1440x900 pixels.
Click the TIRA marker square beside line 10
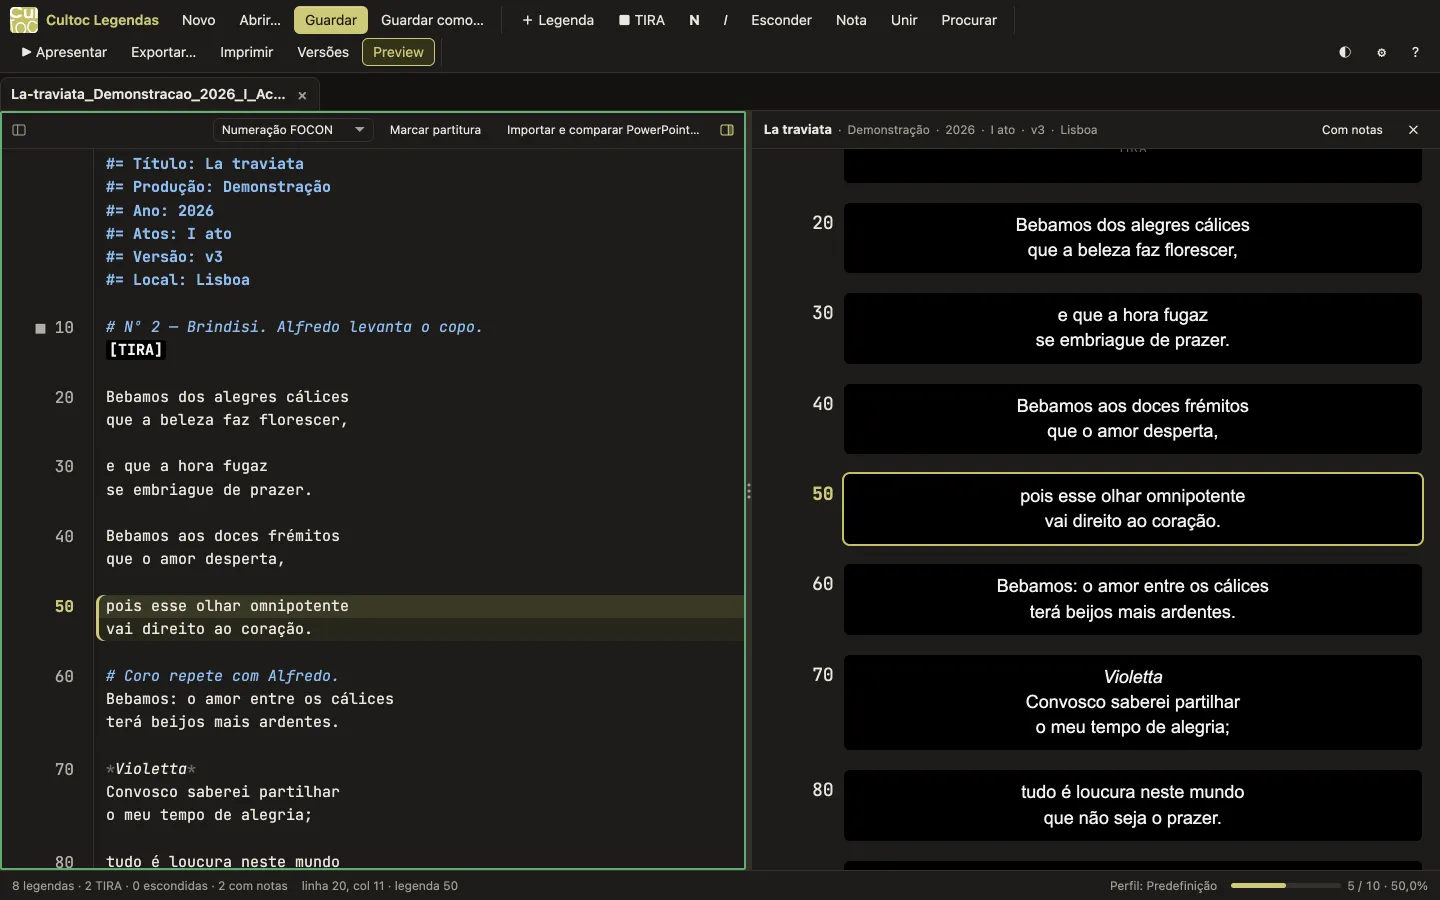pyautogui.click(x=40, y=328)
